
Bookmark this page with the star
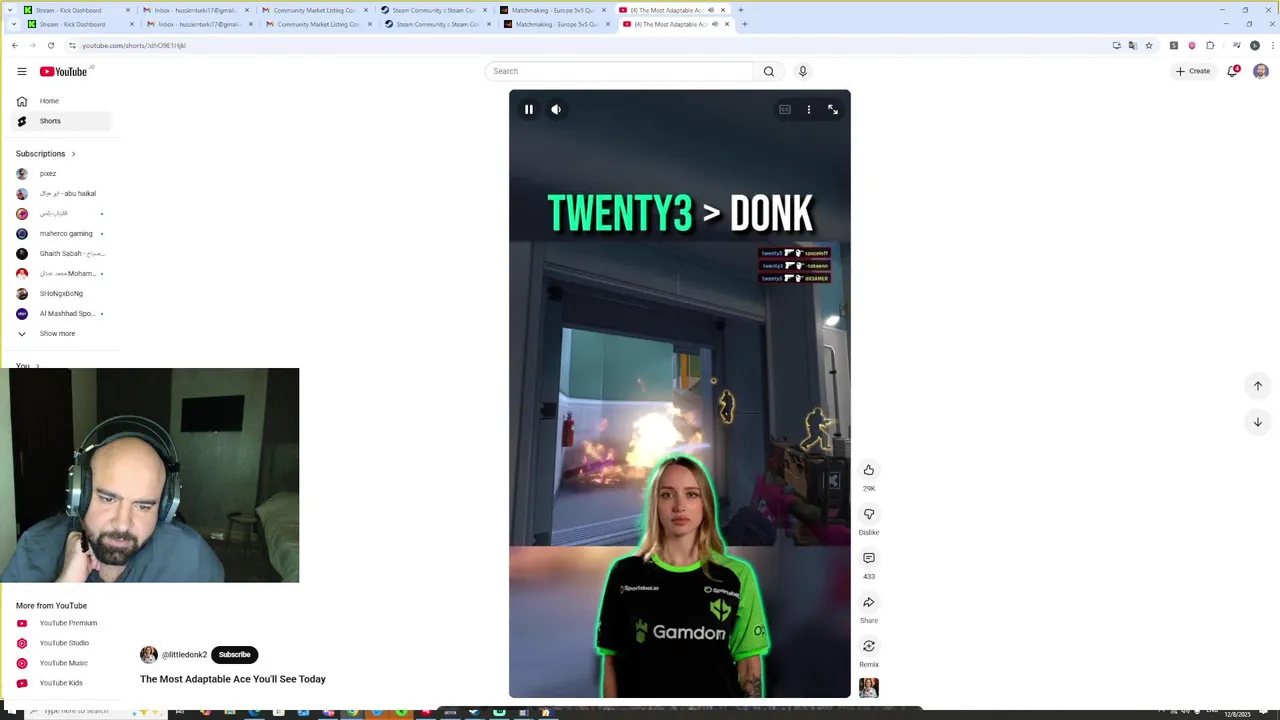1149,45
